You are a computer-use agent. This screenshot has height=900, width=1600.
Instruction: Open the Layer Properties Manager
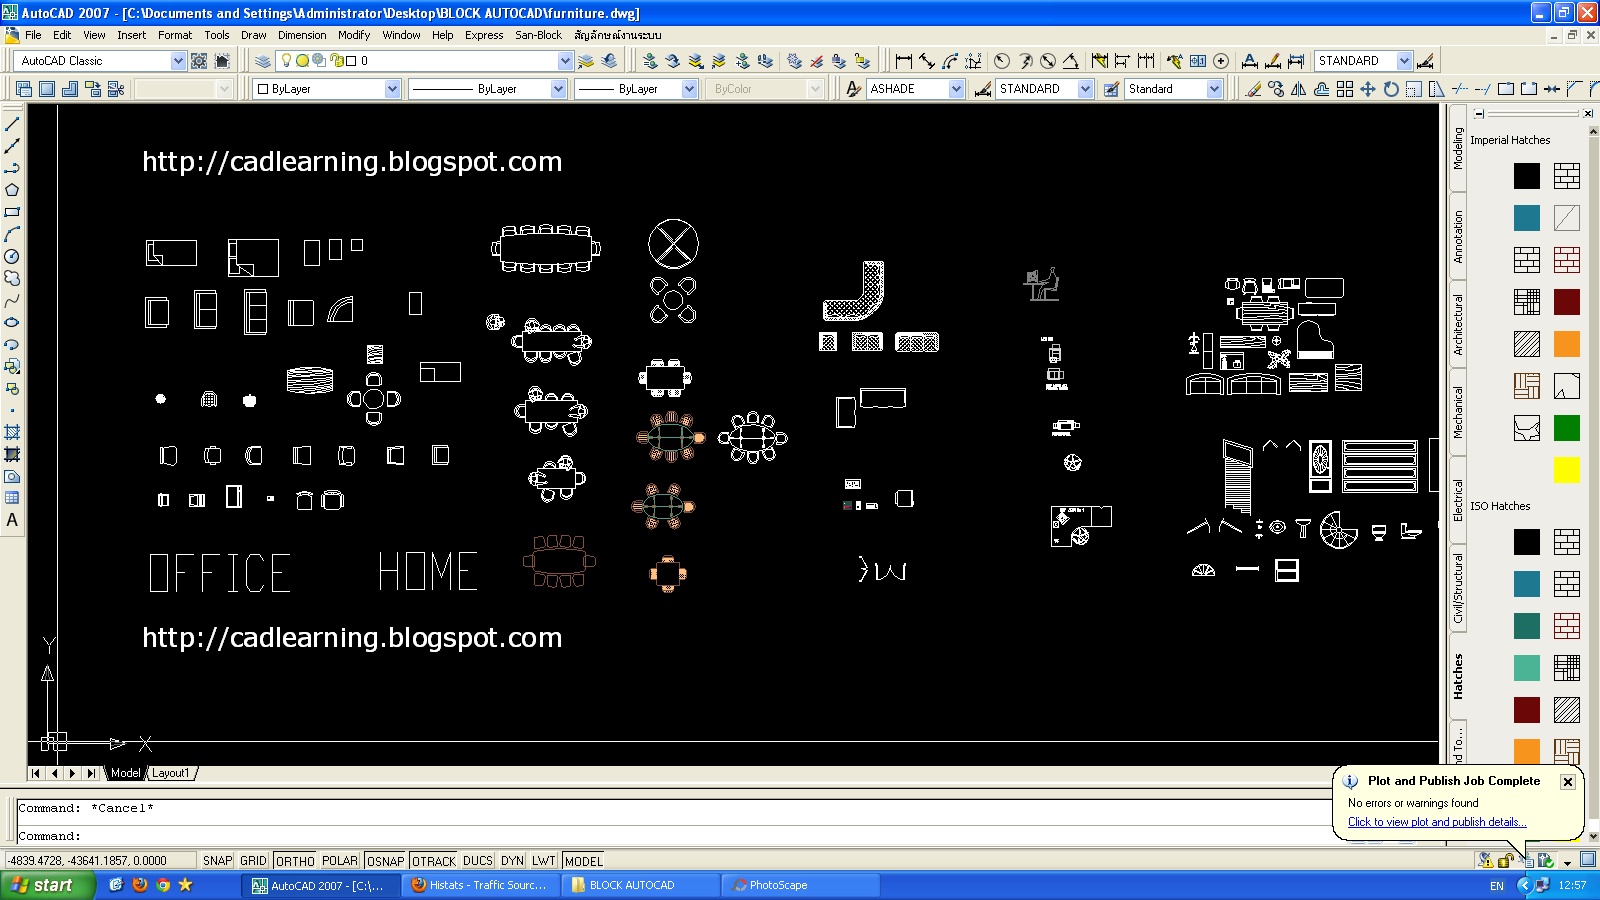click(263, 61)
